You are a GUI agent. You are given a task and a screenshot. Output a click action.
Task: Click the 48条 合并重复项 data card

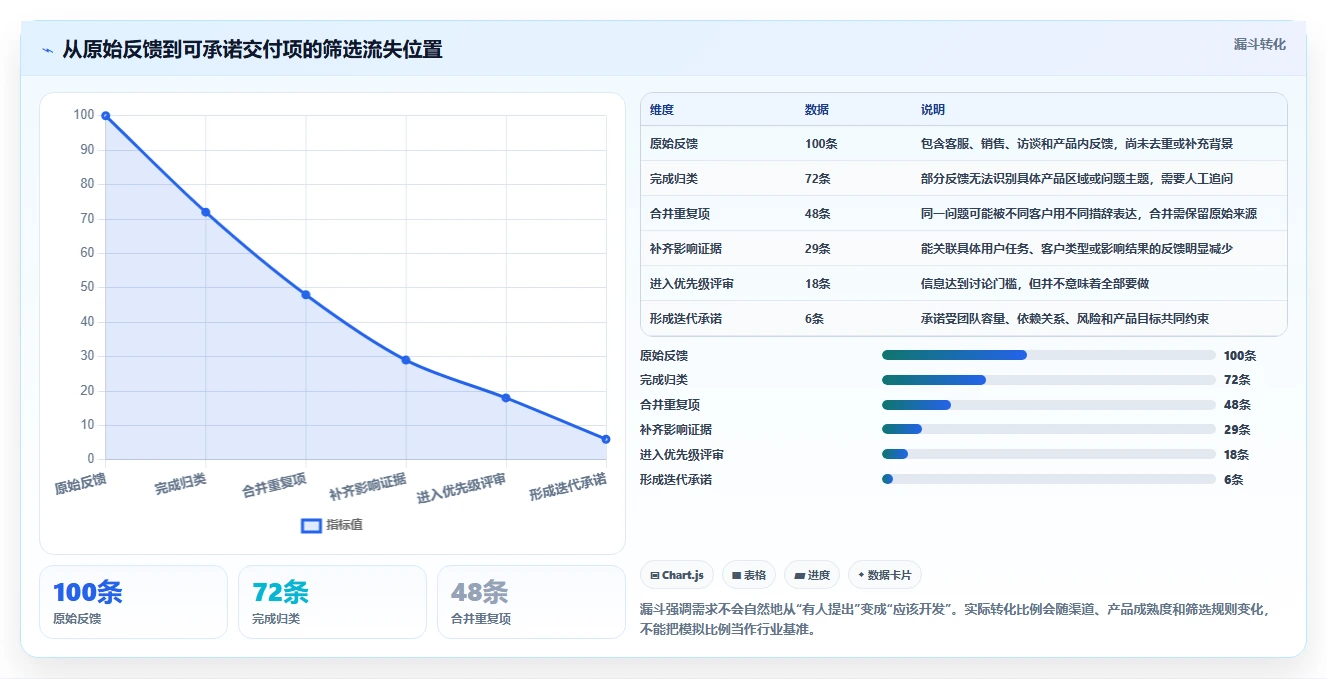pos(531,602)
